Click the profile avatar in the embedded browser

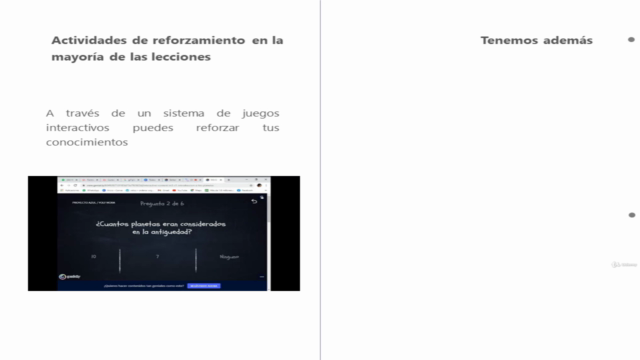[259, 185]
